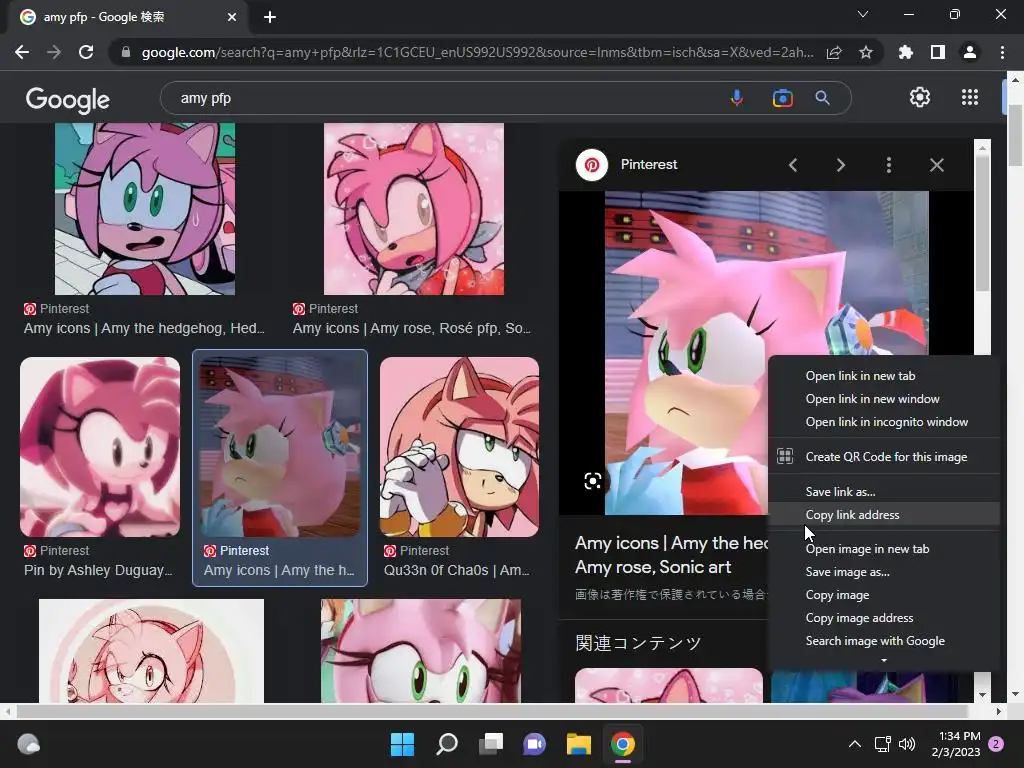Open a new browser tab
This screenshot has width=1024, height=768.
[270, 17]
